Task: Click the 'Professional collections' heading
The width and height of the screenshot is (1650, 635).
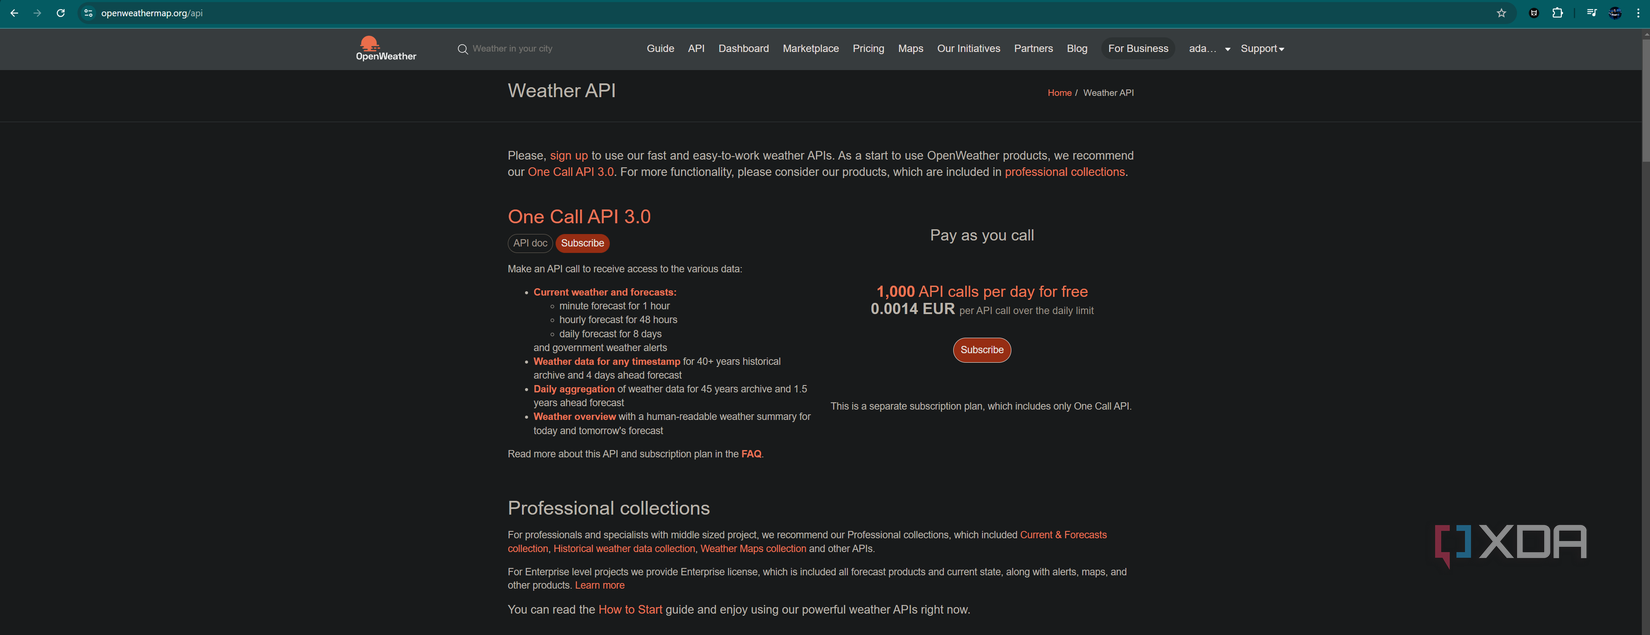Action: (608, 508)
